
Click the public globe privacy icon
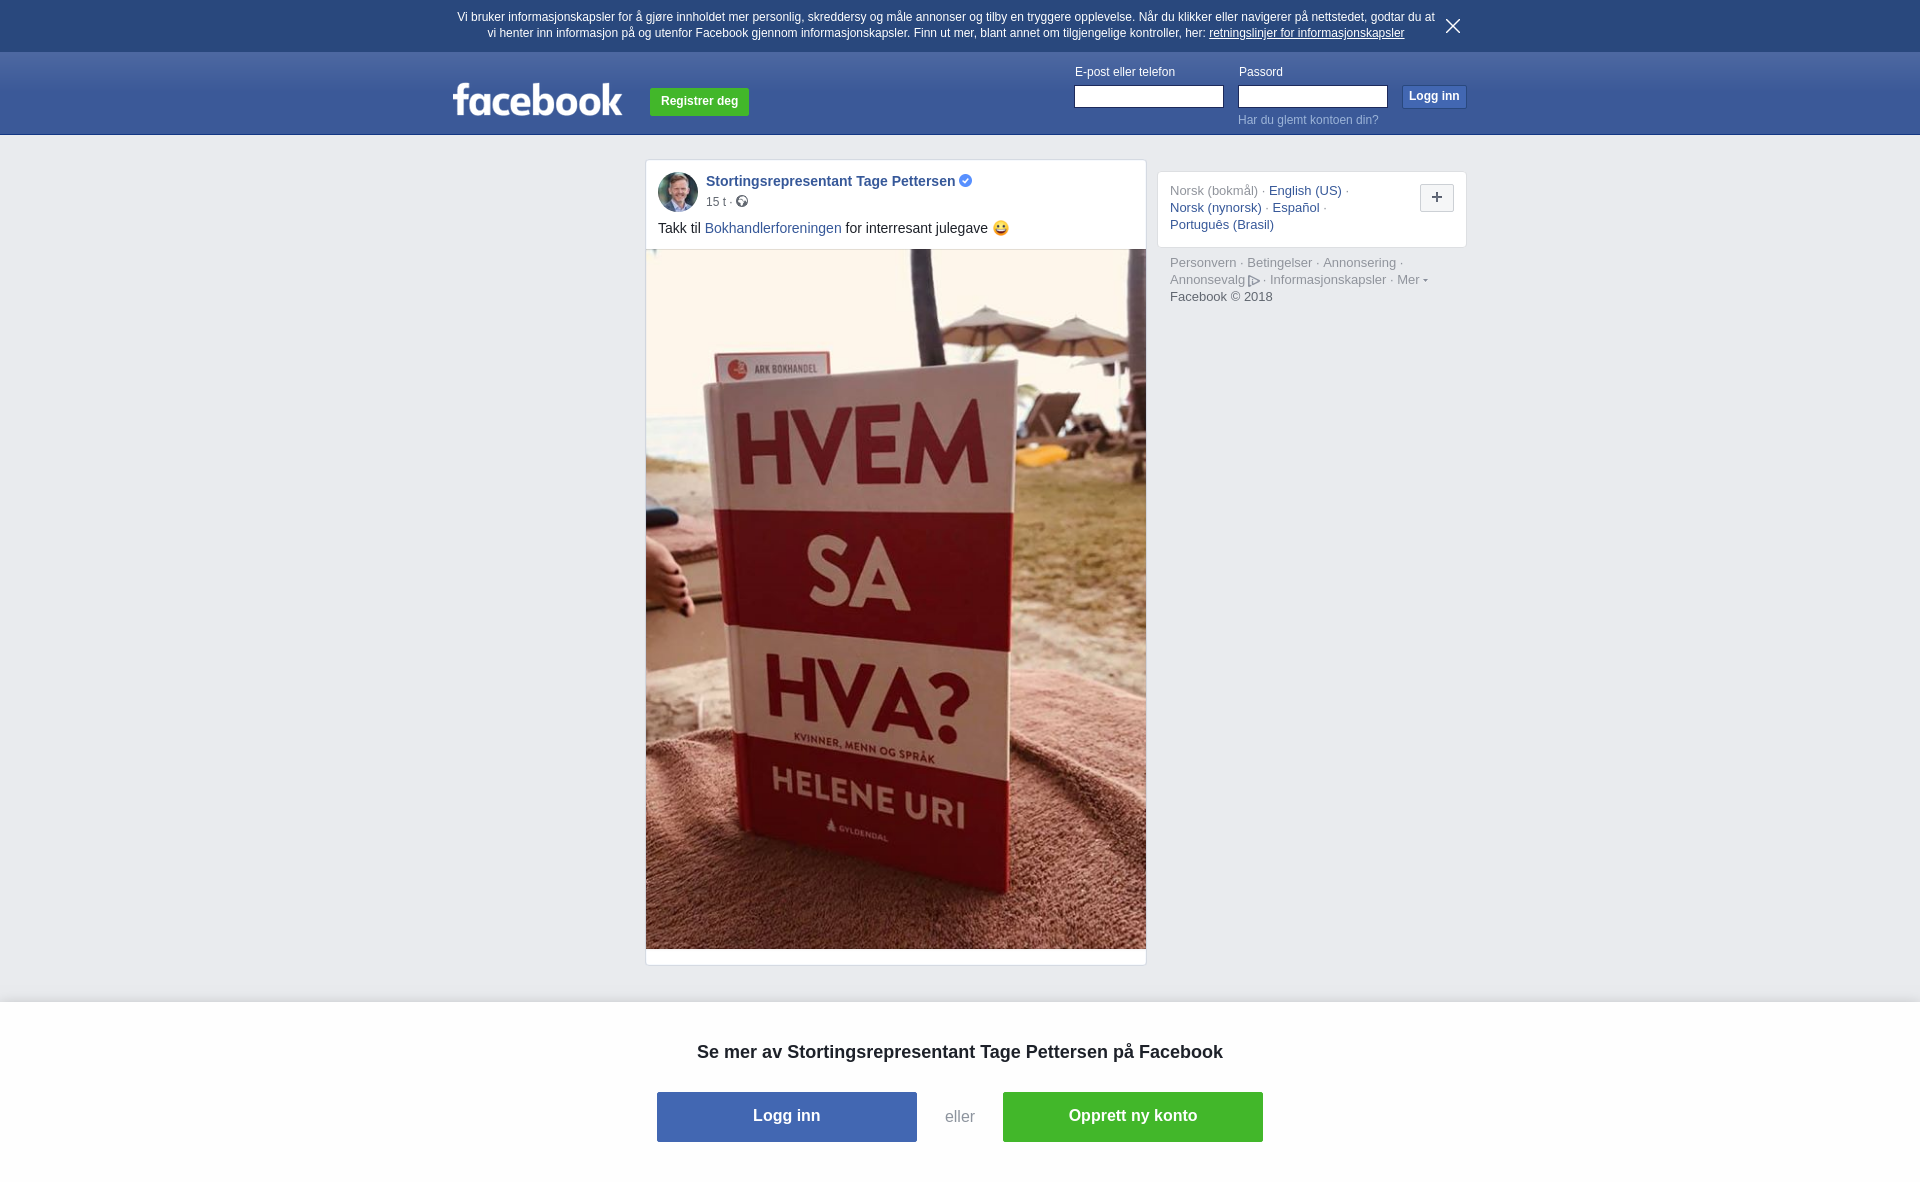tap(742, 202)
